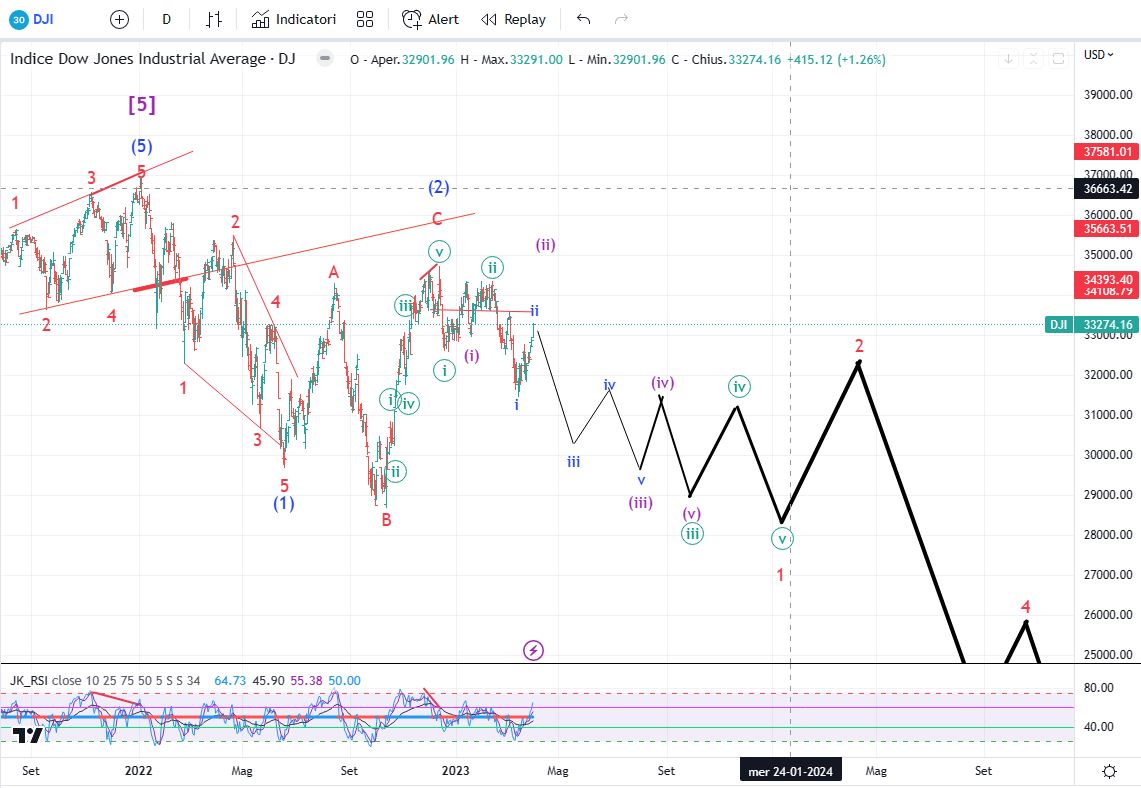Click the mer 24-01-2024 date label
Image resolution: width=1141 pixels, height=788 pixels.
(x=790, y=771)
